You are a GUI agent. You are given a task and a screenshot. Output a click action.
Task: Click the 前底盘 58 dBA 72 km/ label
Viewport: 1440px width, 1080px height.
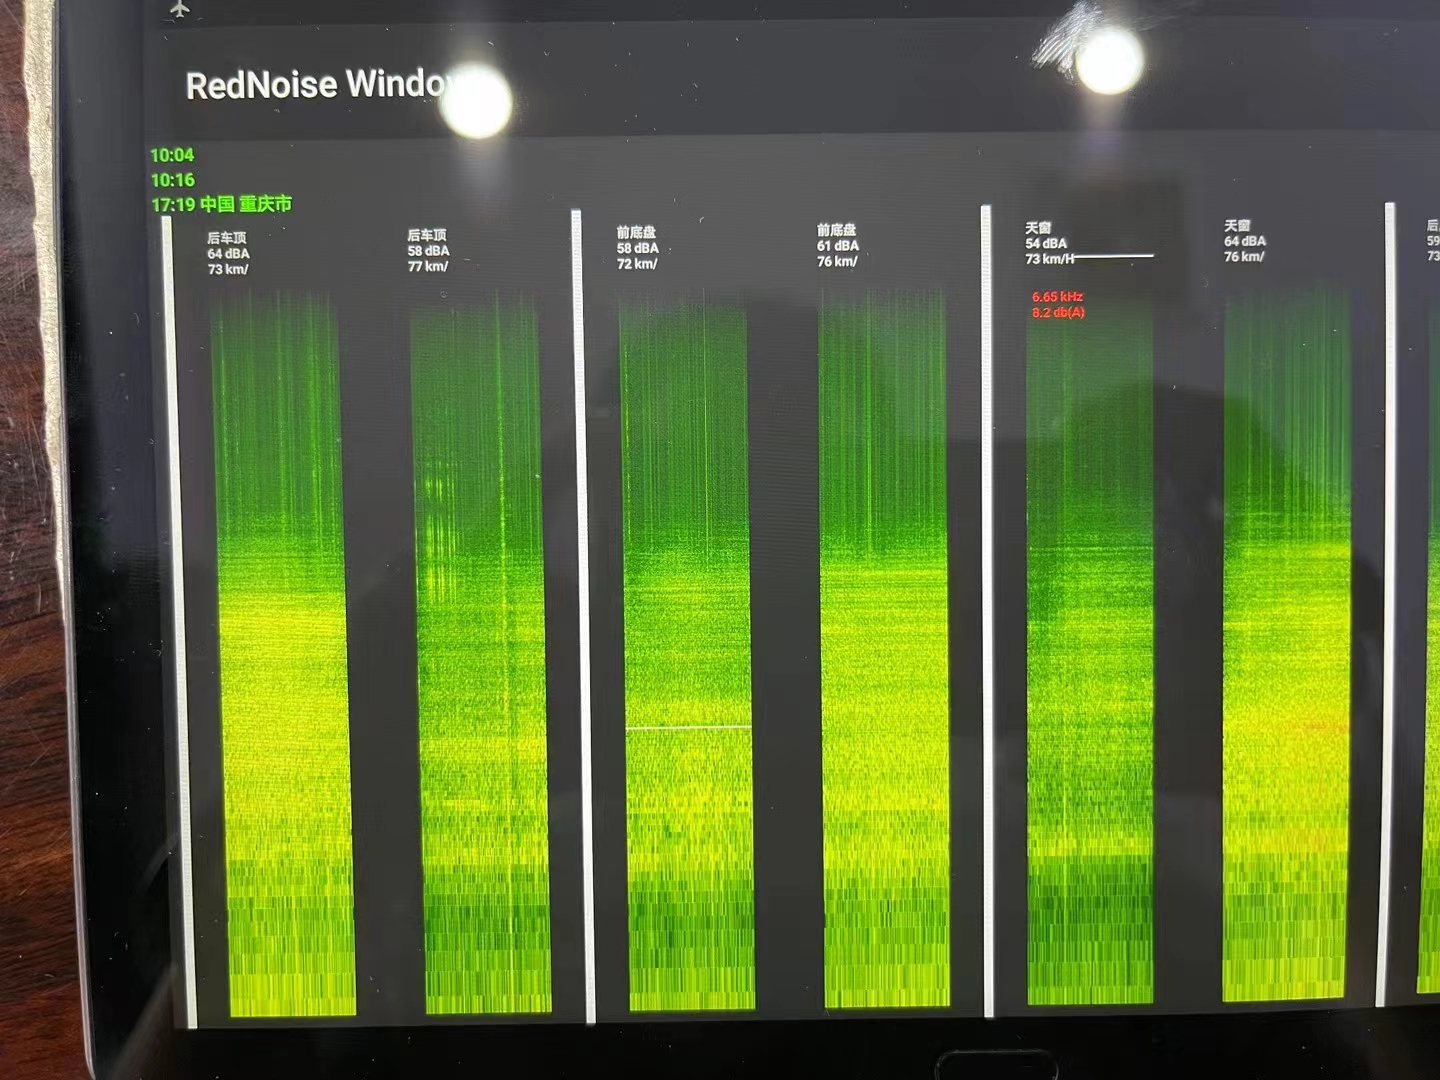pyautogui.click(x=638, y=248)
